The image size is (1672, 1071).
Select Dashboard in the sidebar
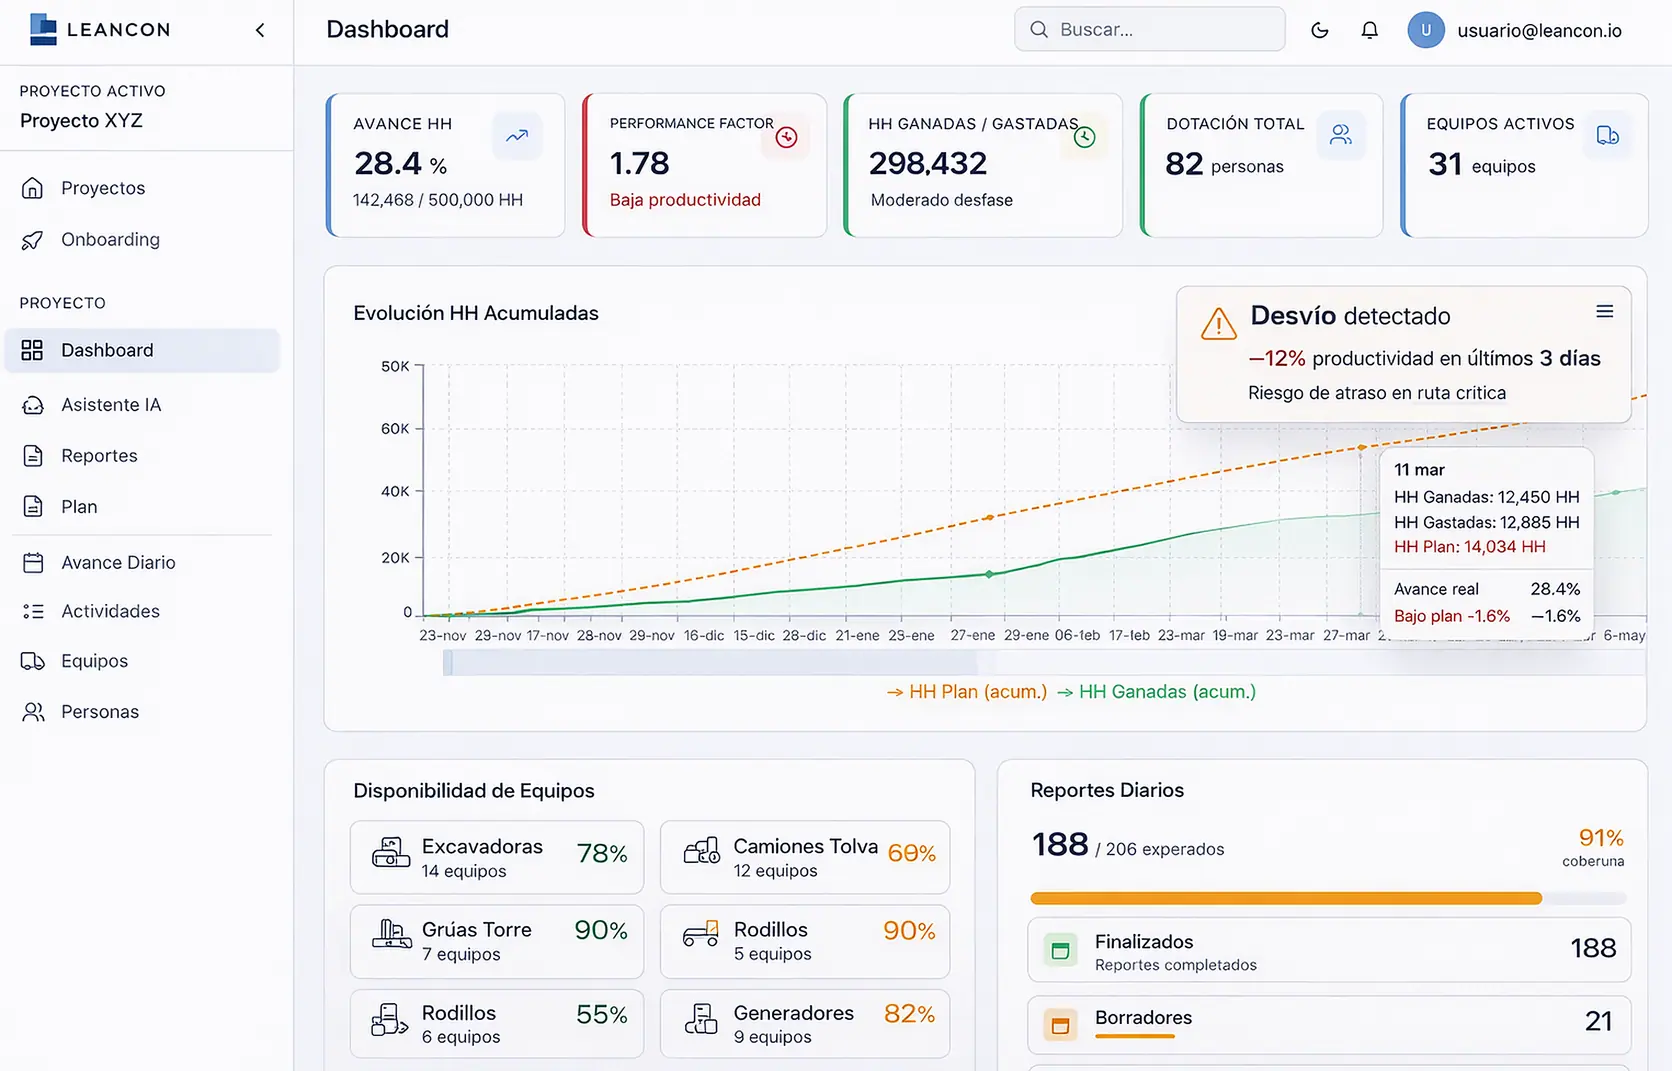pyautogui.click(x=142, y=350)
